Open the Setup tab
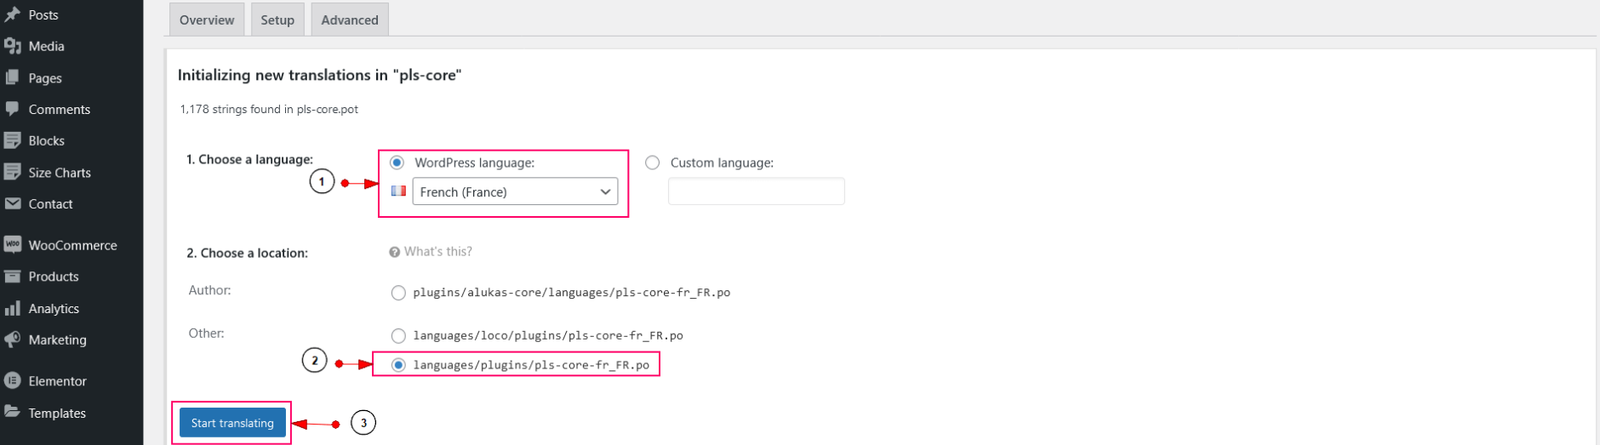Image resolution: width=1600 pixels, height=445 pixels. [277, 20]
